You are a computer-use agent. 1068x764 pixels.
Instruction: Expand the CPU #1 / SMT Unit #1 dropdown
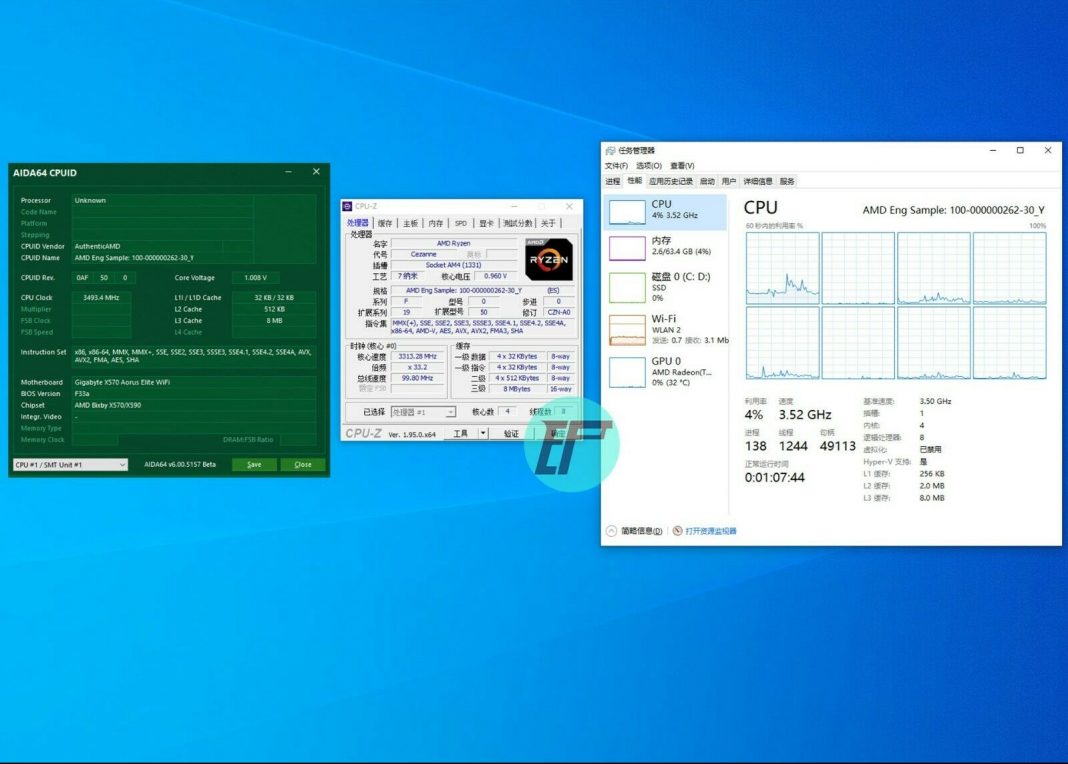70,464
